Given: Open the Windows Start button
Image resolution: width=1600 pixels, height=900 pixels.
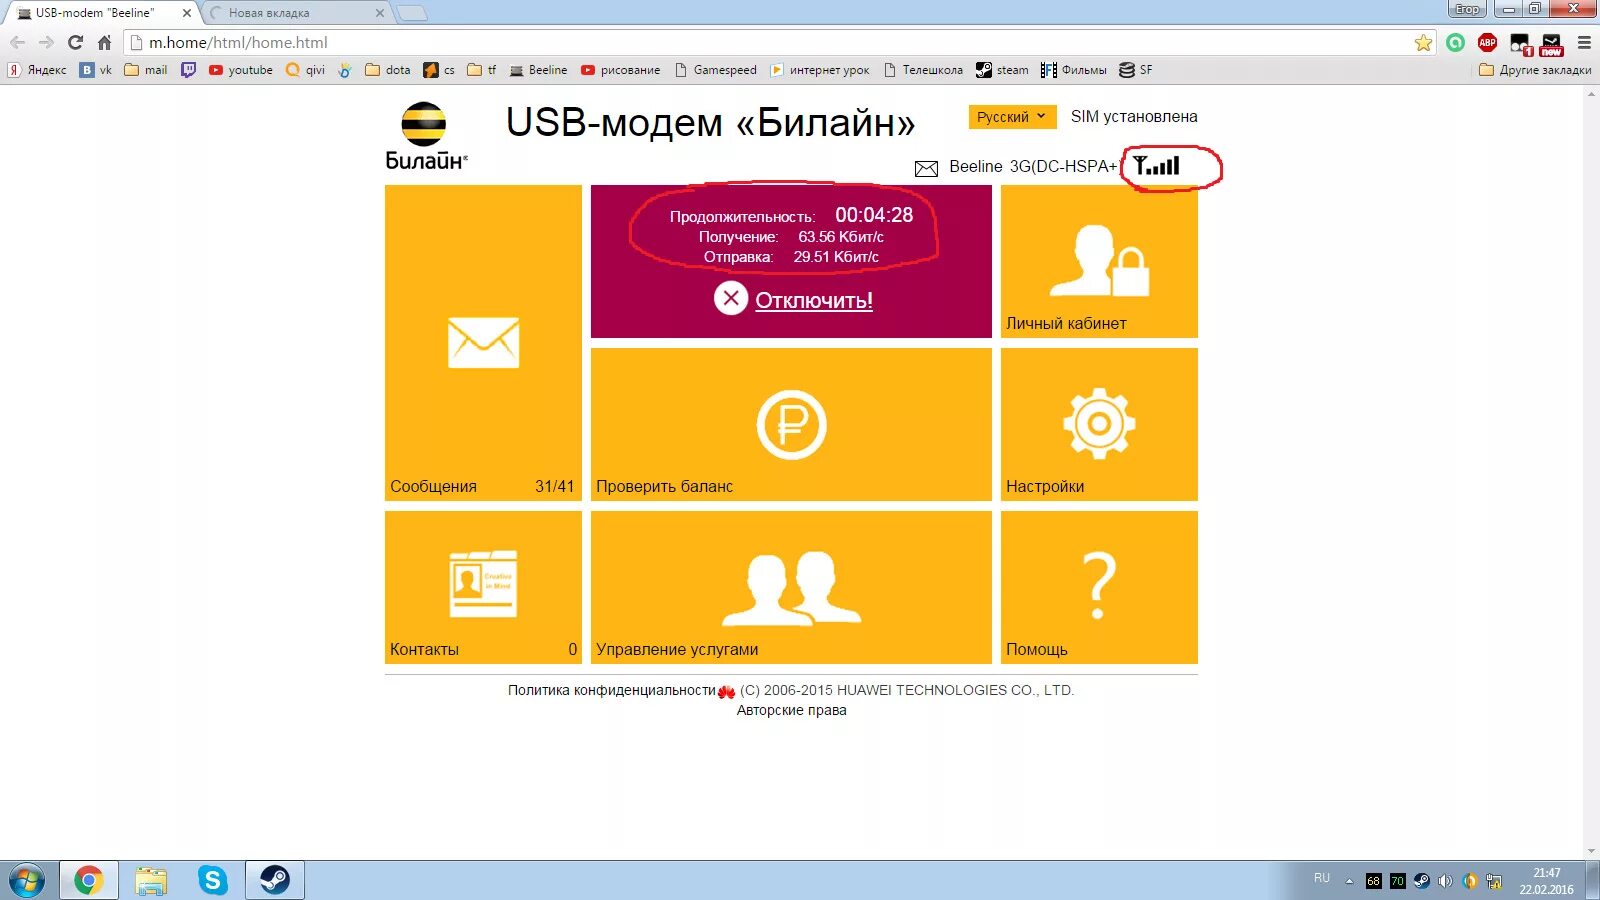Looking at the screenshot, I should 27,881.
